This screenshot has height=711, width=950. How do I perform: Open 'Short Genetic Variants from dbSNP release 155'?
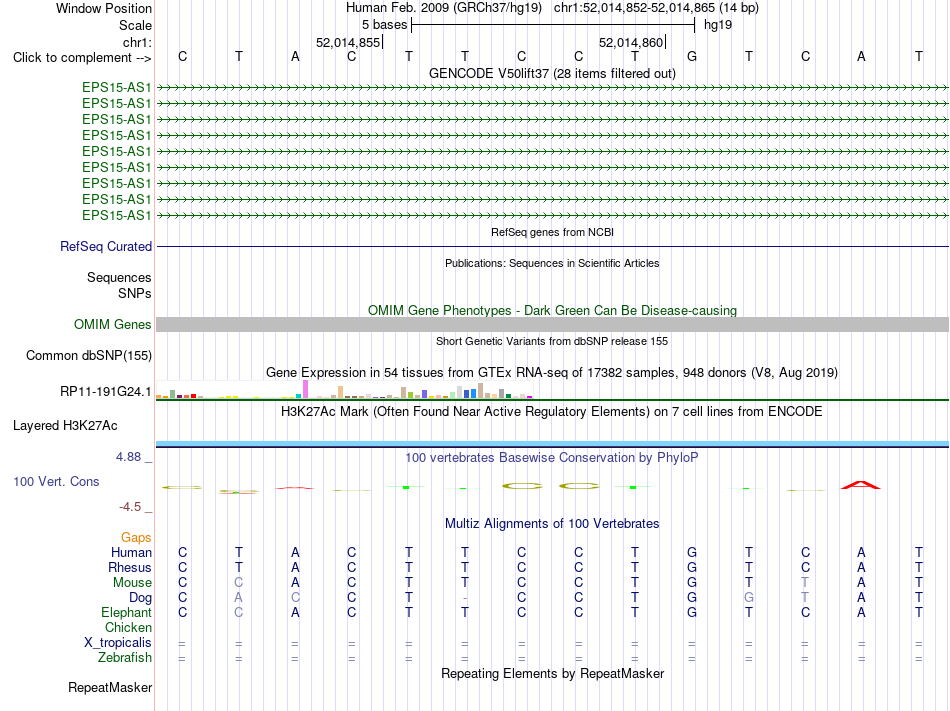point(552,341)
